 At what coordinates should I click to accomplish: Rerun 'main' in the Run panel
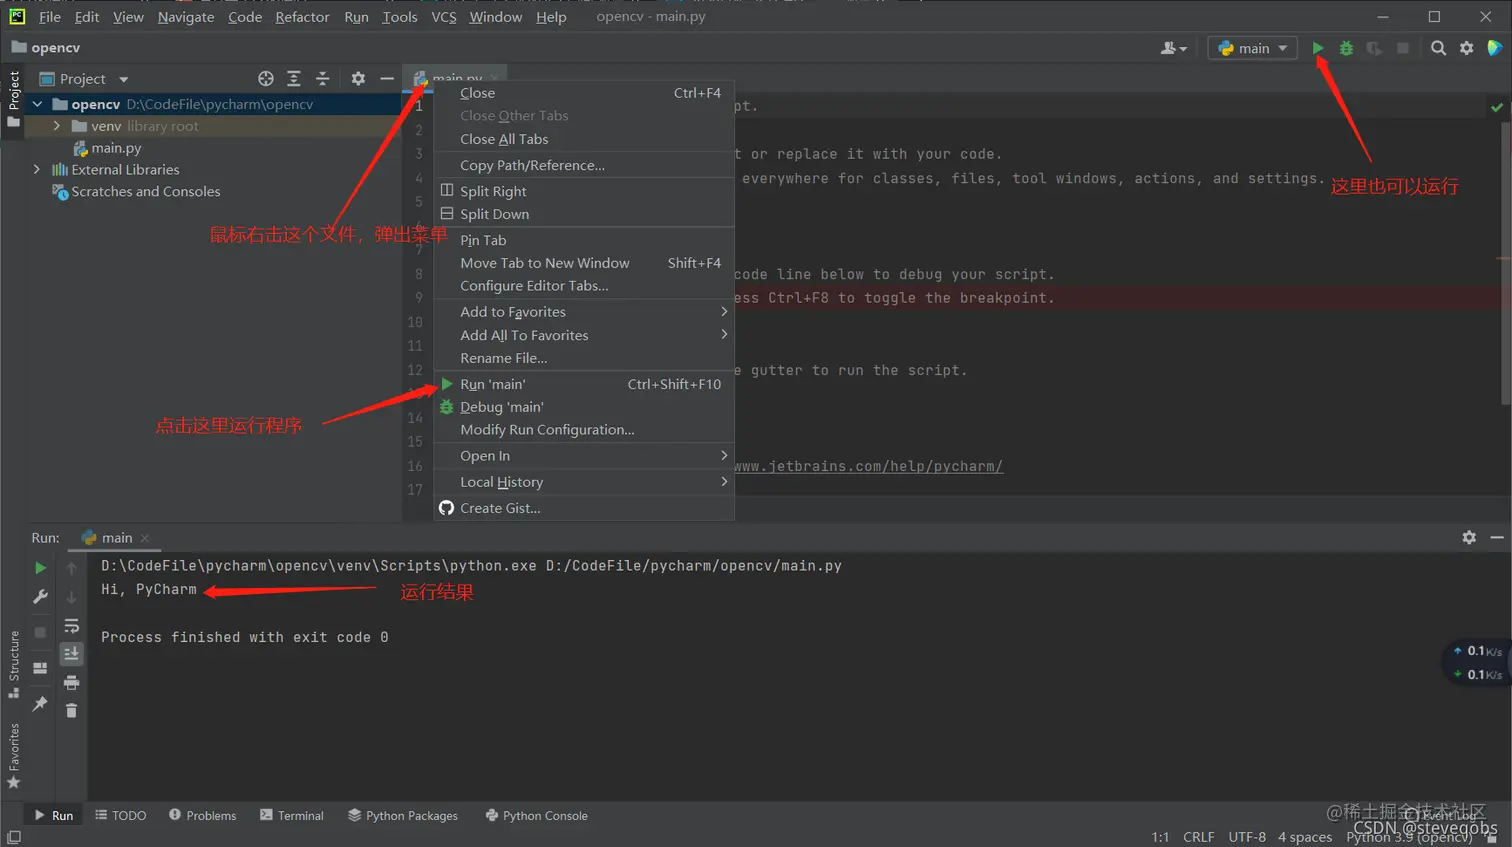(40, 568)
